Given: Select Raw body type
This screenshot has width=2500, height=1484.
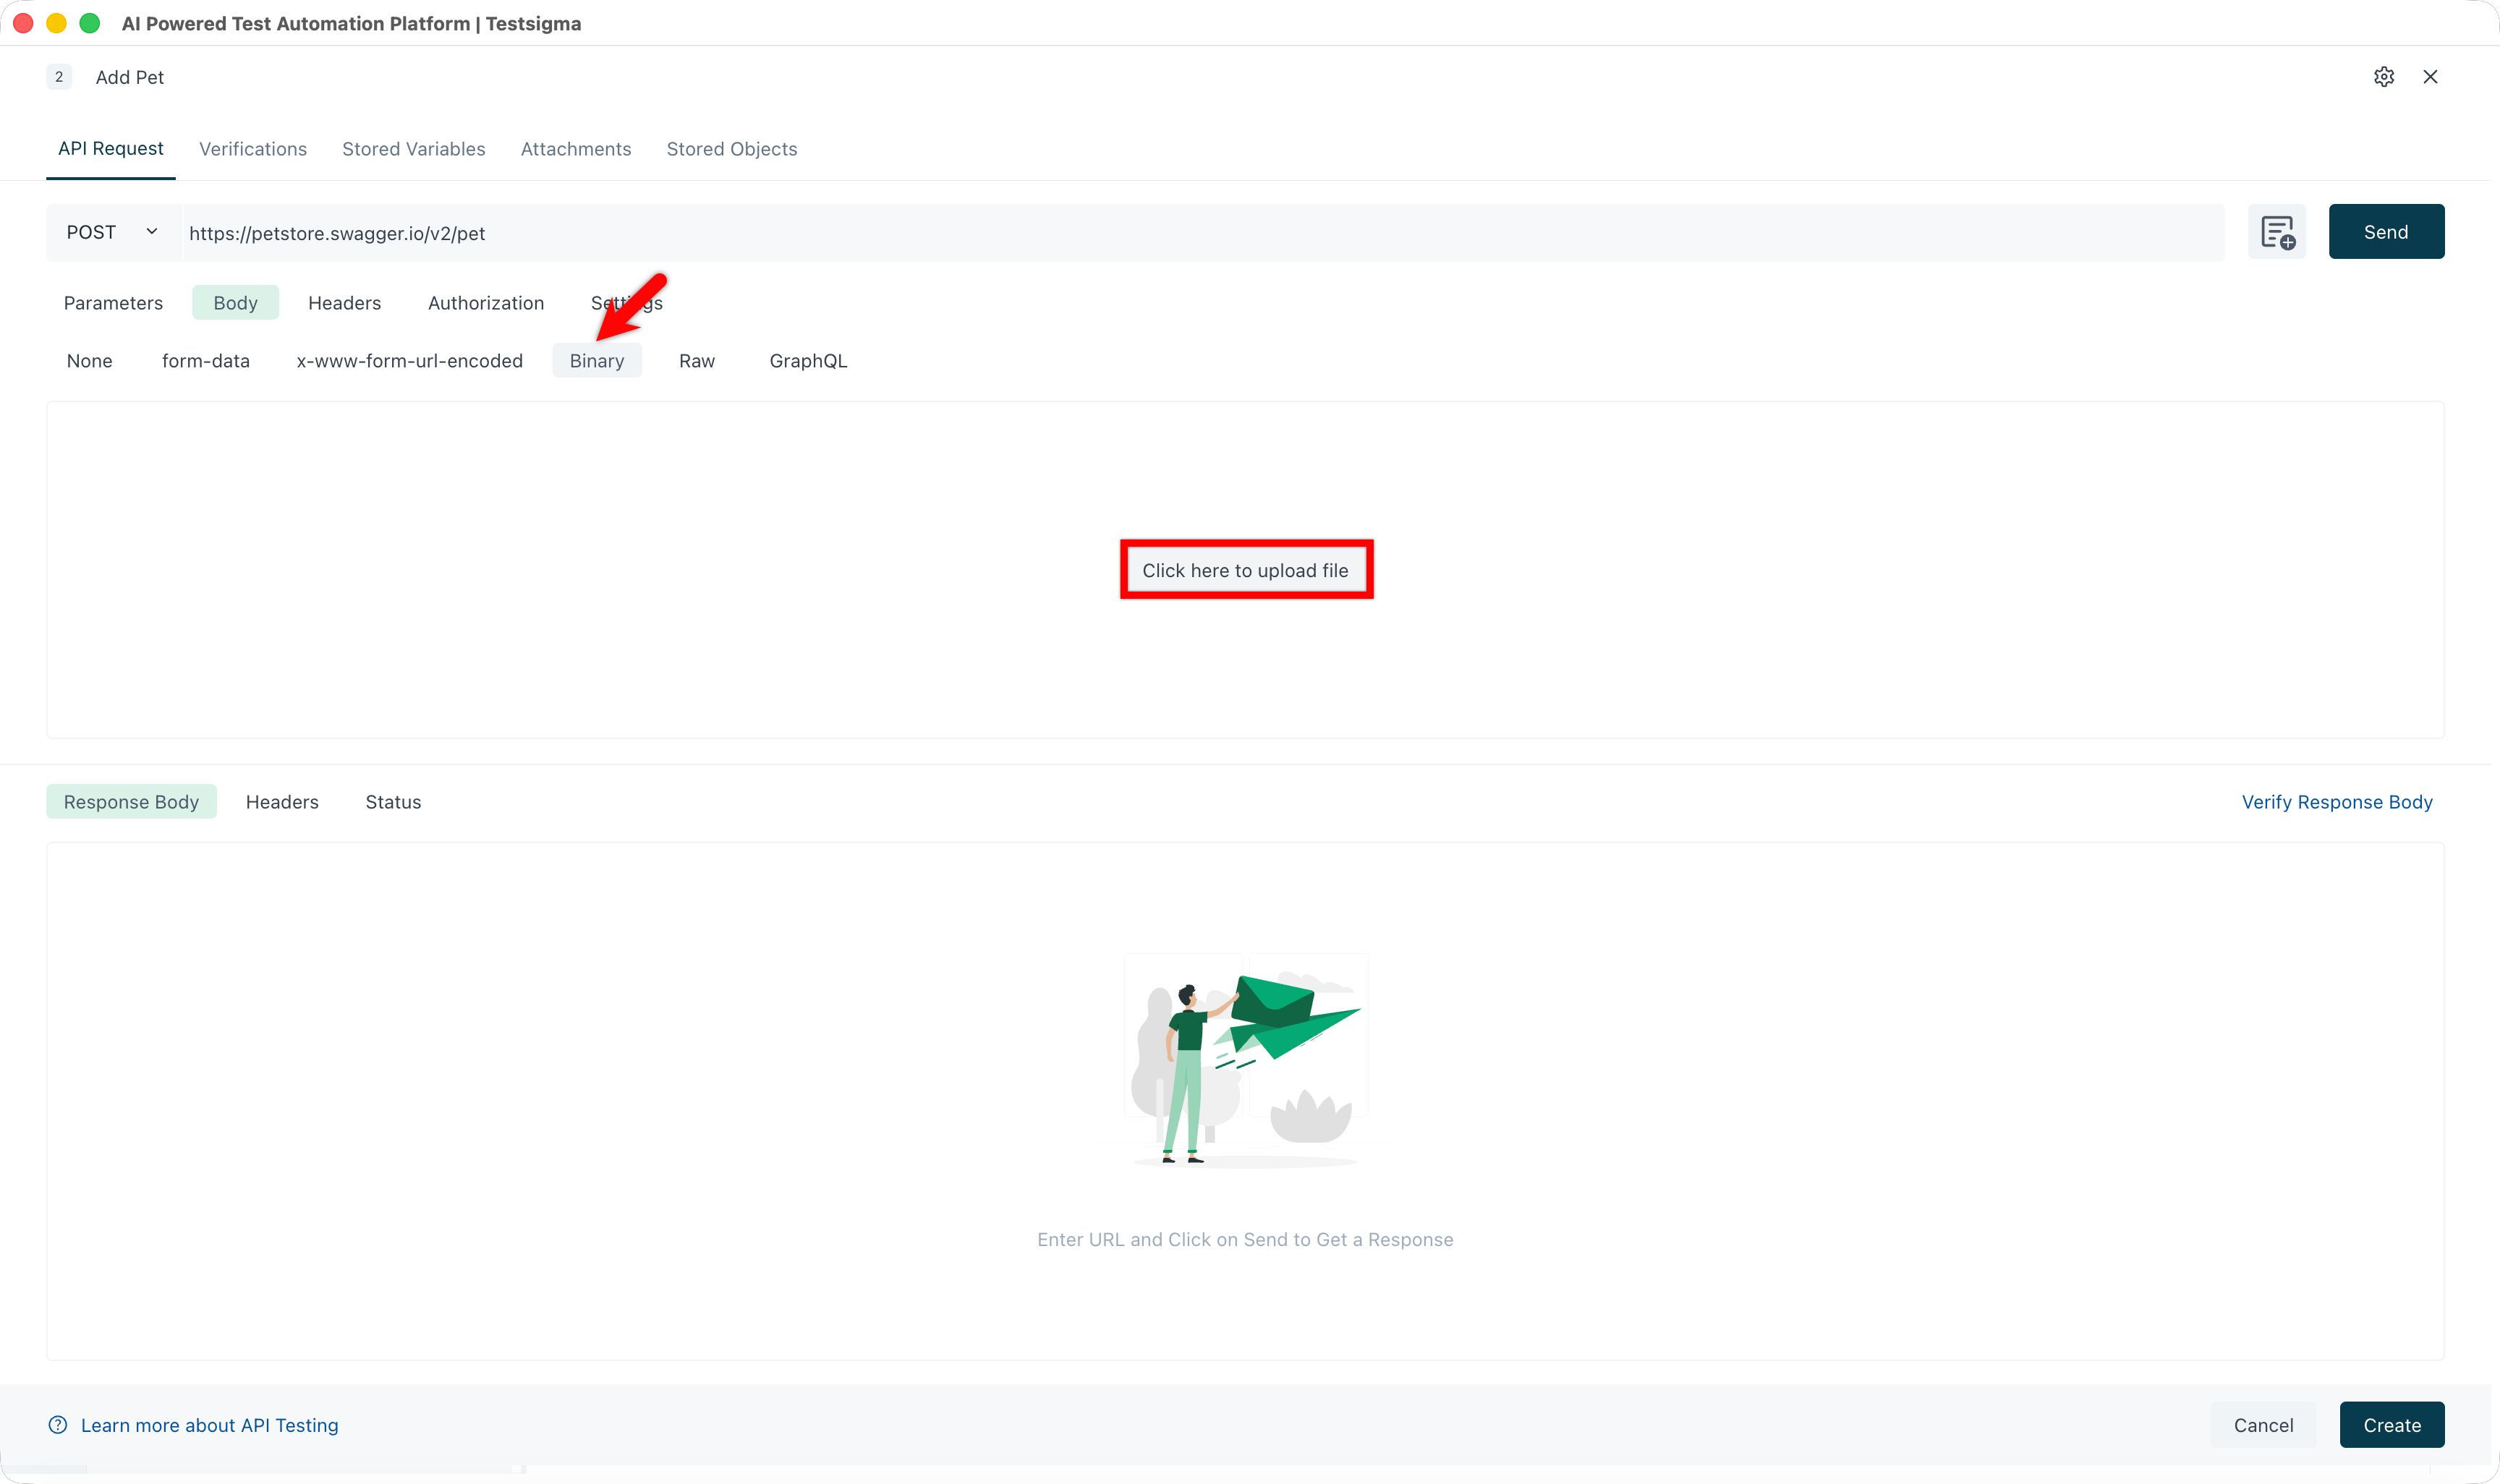Looking at the screenshot, I should click(x=696, y=361).
